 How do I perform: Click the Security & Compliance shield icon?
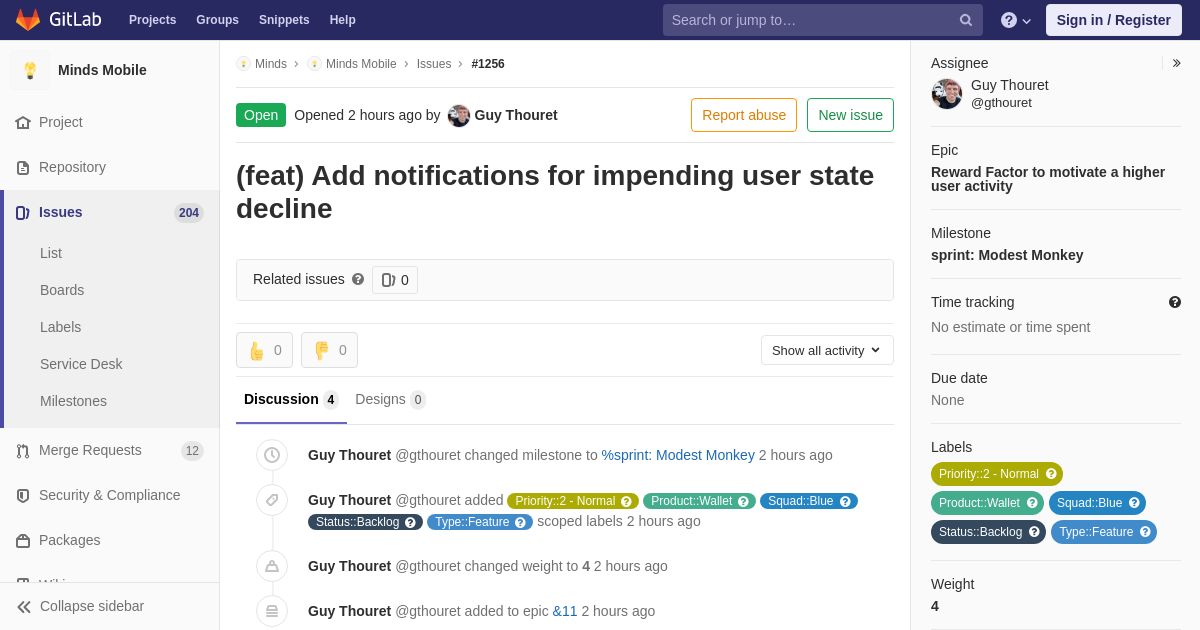[x=23, y=495]
